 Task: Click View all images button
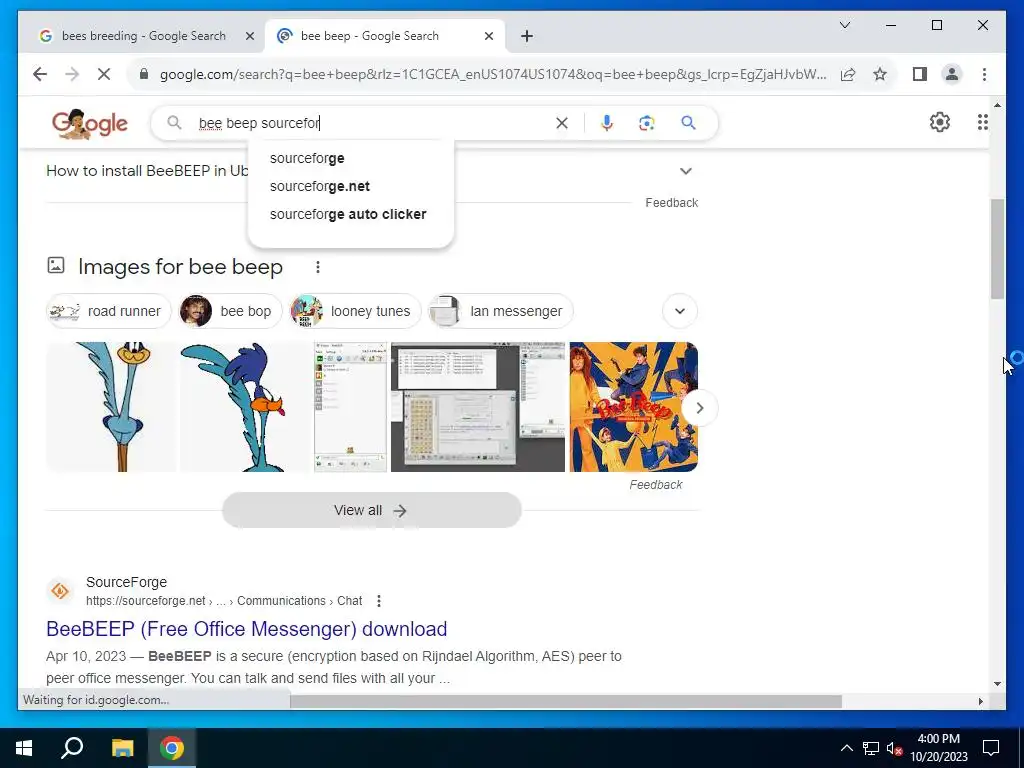(372, 510)
